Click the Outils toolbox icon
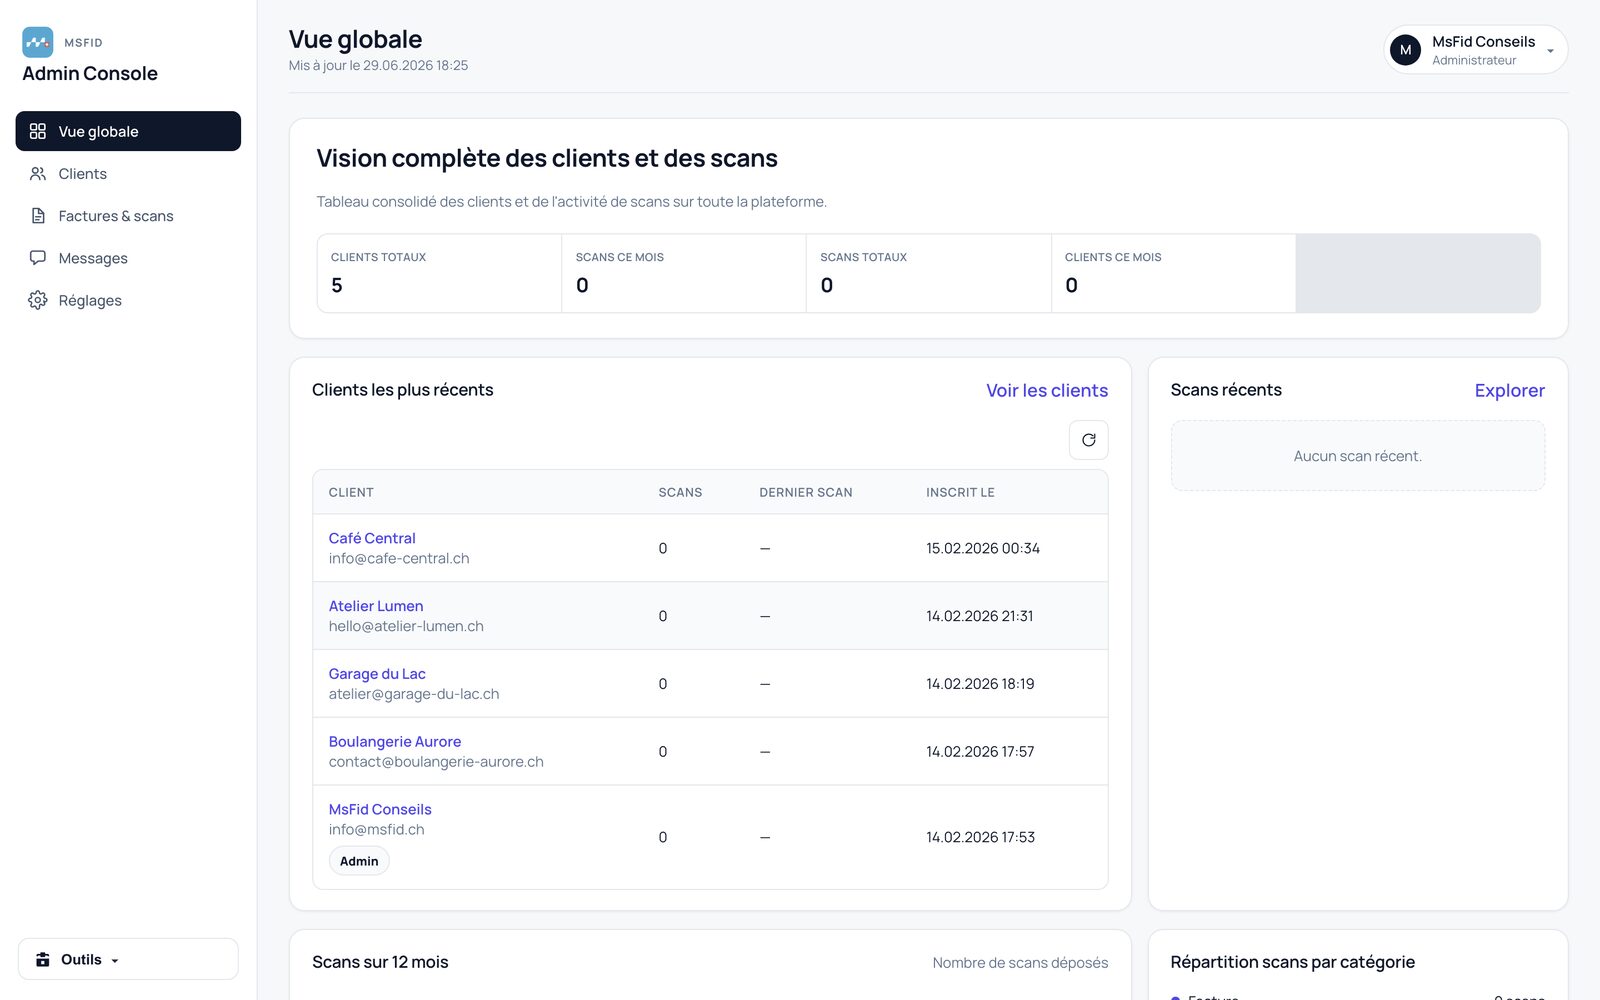This screenshot has width=1600, height=1000. 43,960
